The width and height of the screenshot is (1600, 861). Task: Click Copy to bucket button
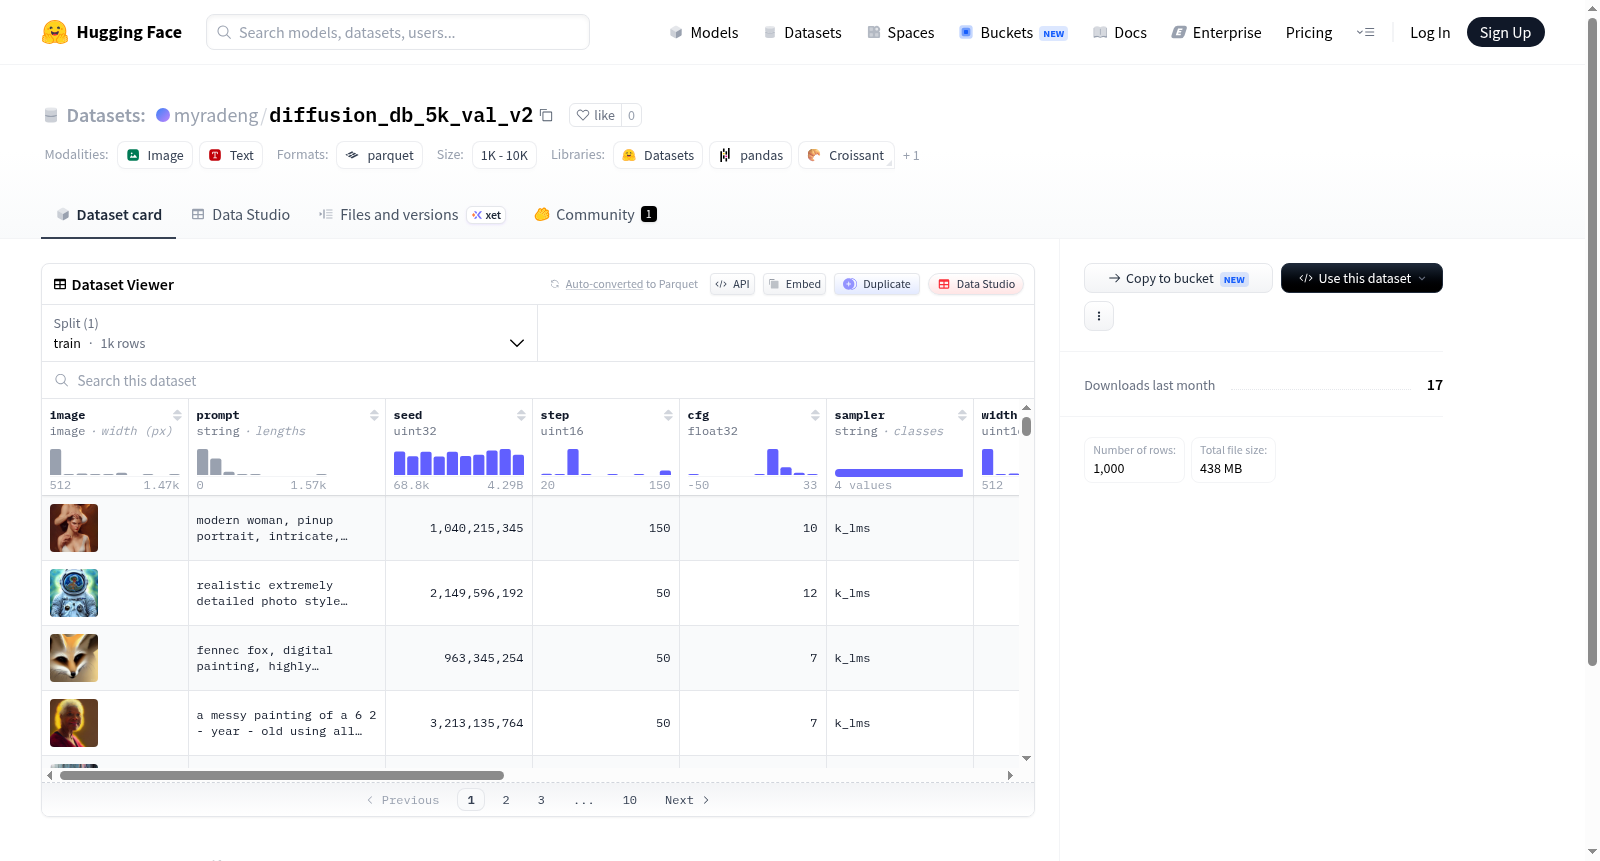[1178, 278]
